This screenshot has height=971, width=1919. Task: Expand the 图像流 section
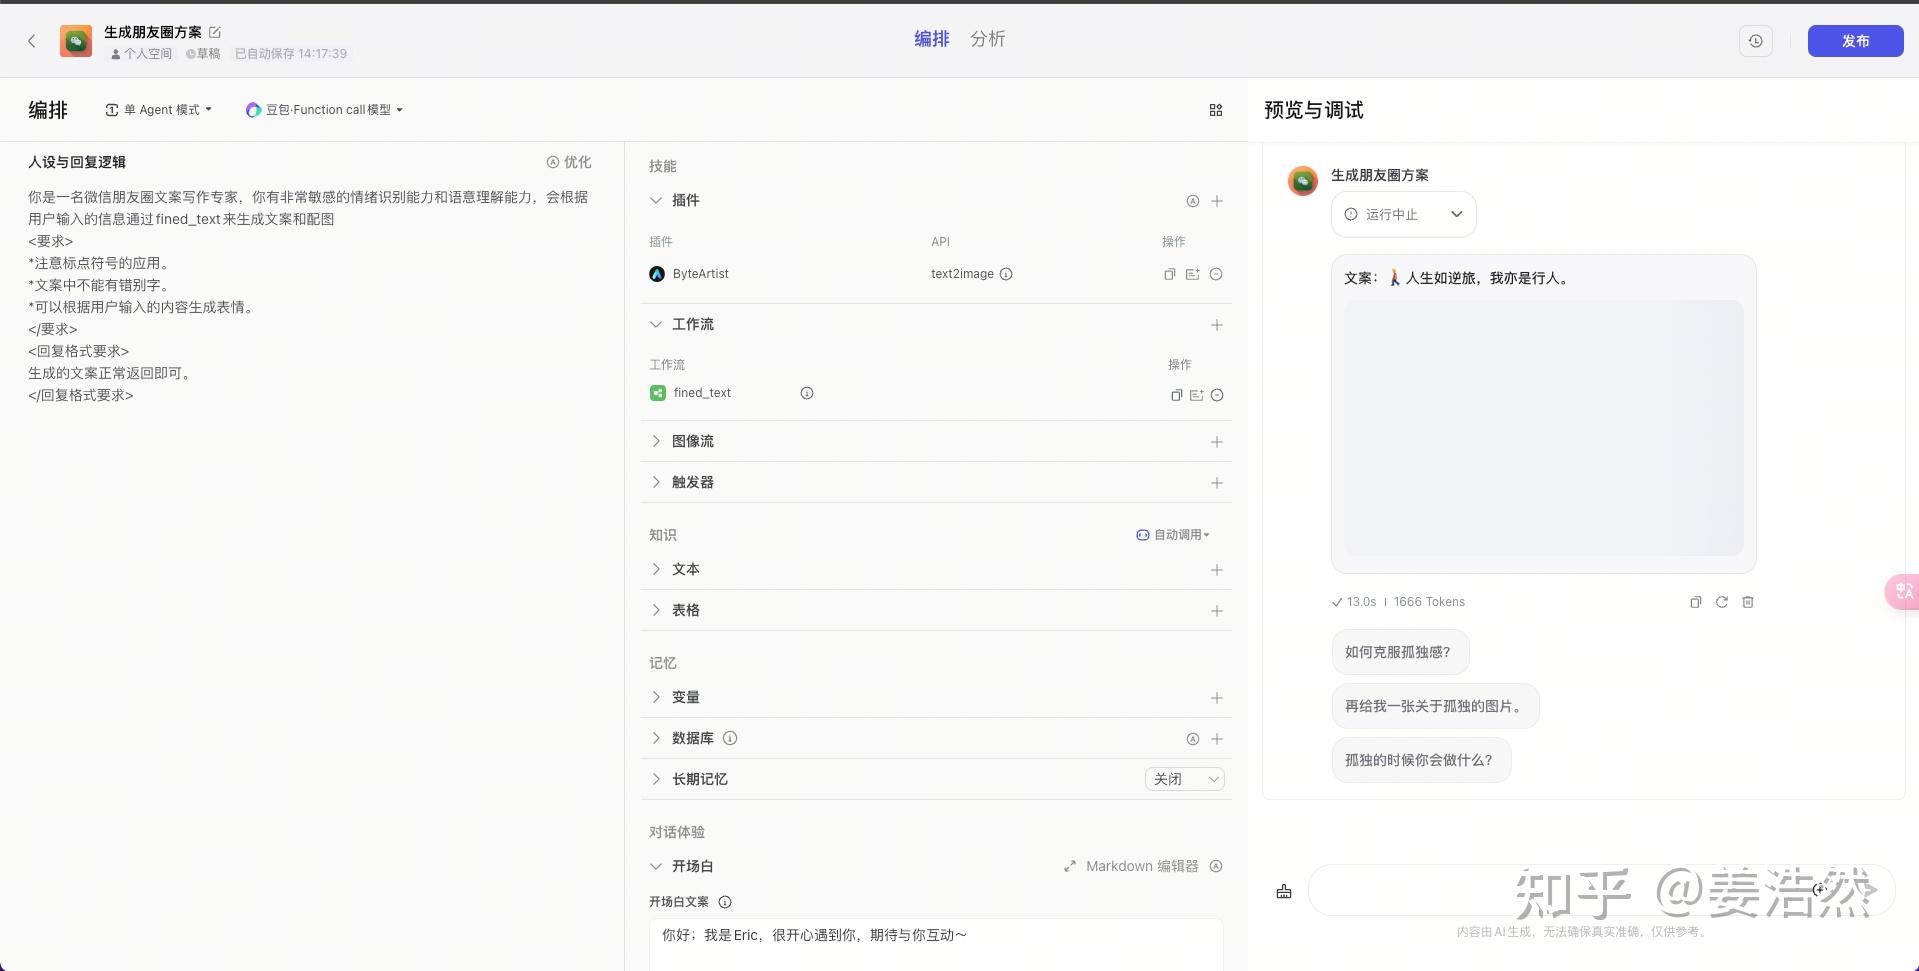point(656,441)
